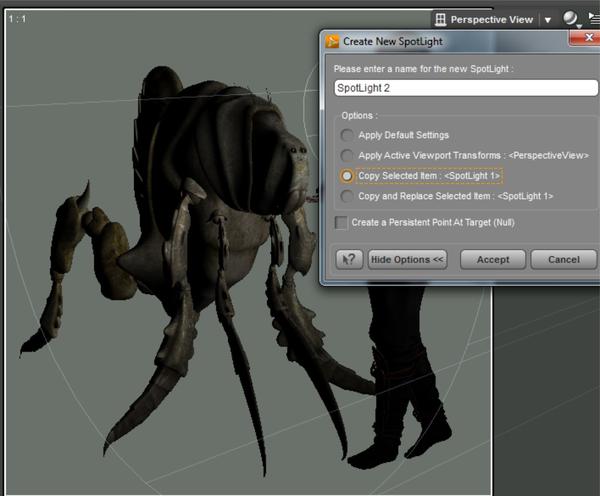Click the DAZ Studio icon in dialog title

pyautogui.click(x=332, y=41)
